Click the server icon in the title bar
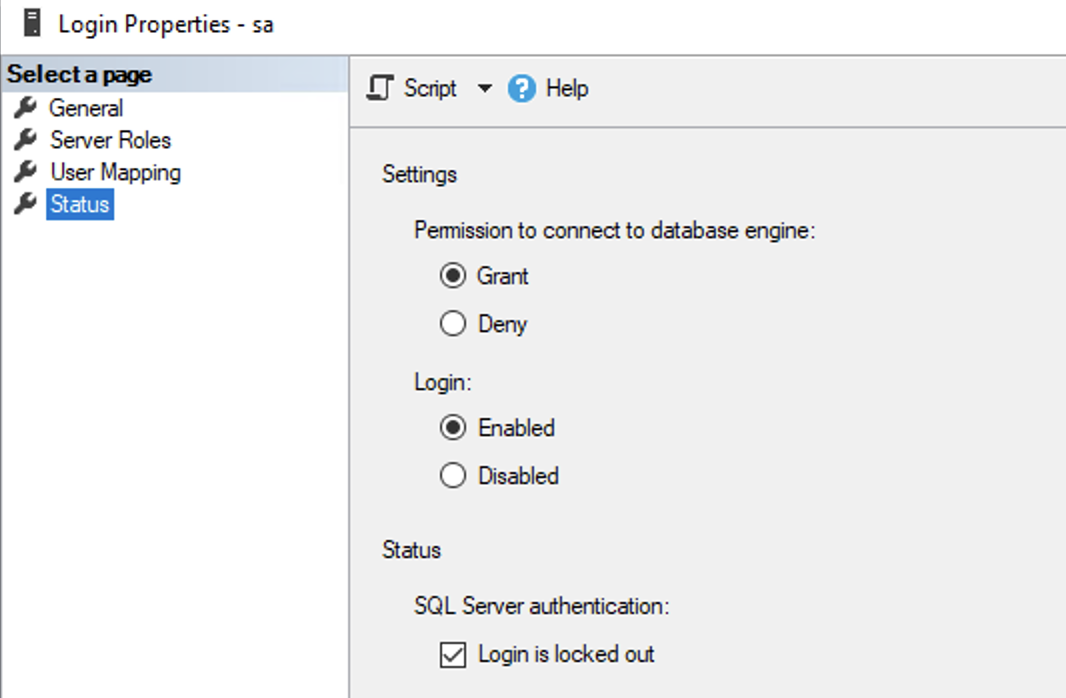This screenshot has width=1066, height=698. (32, 23)
